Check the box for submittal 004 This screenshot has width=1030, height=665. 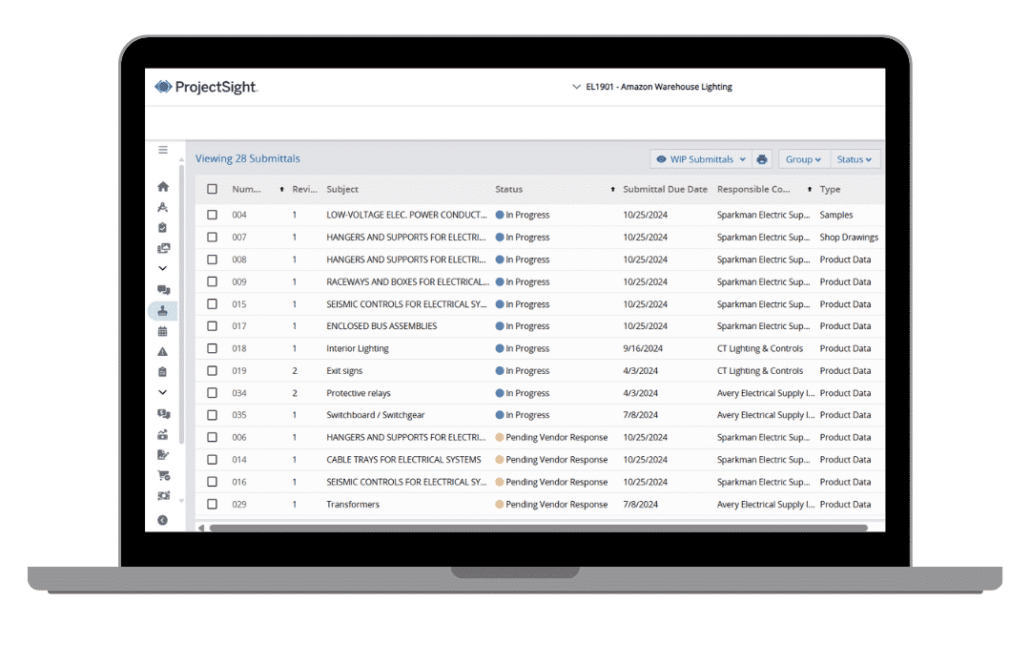212,215
